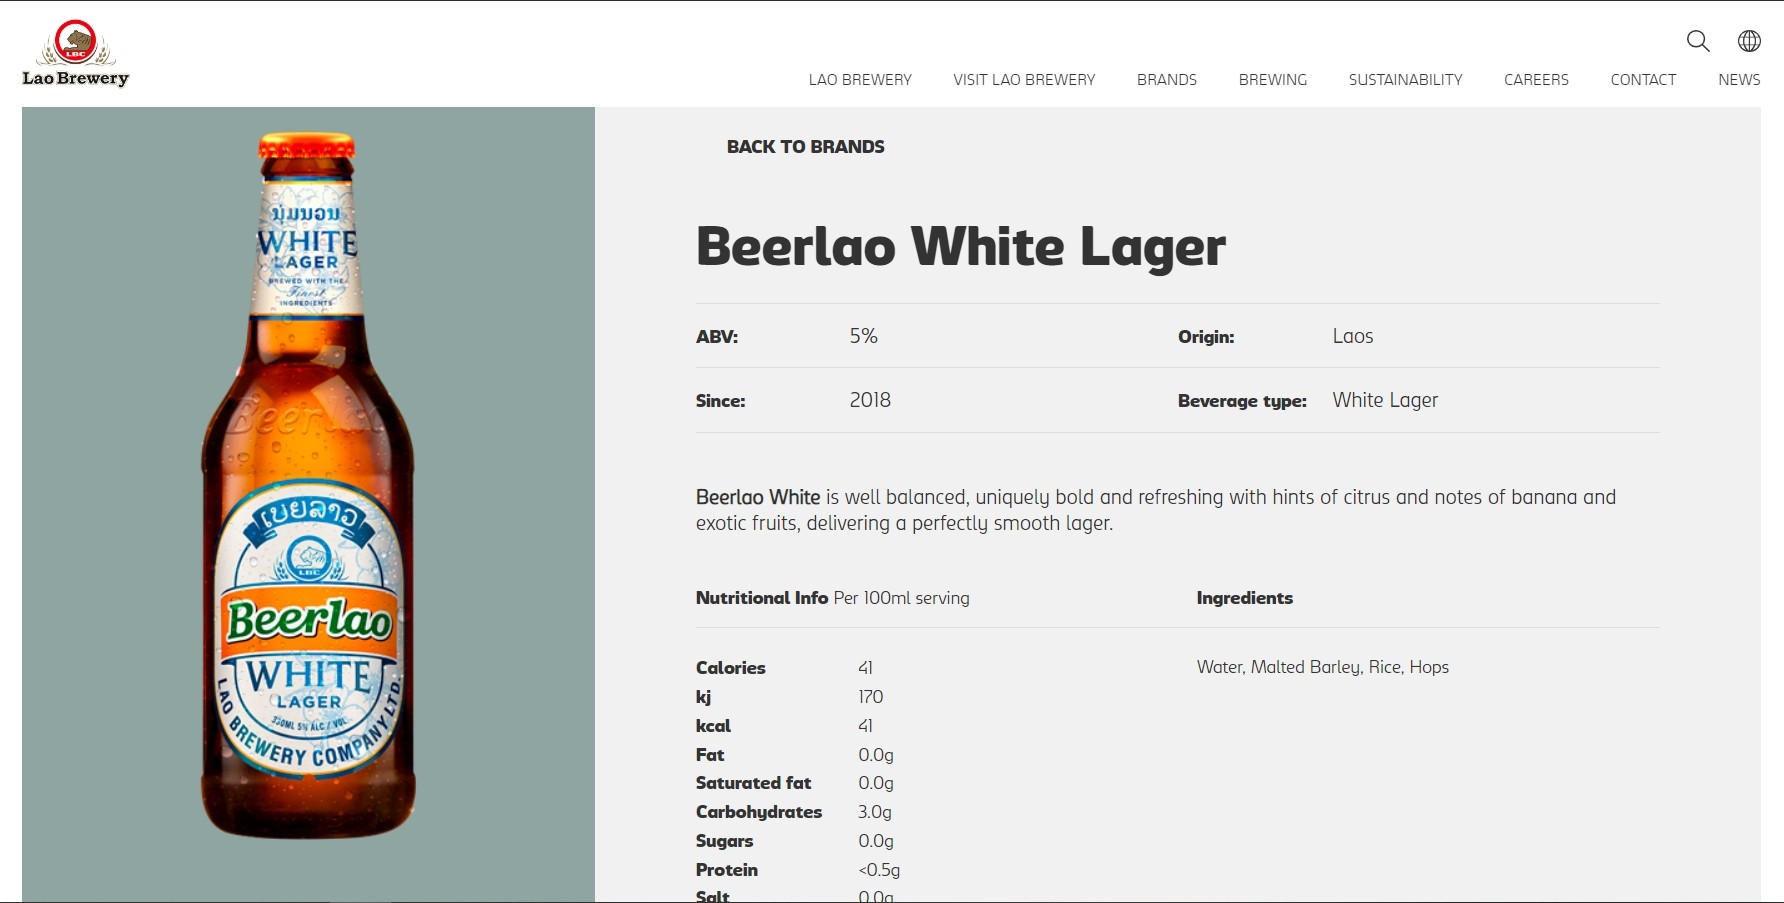Open the SUSTAINABILITY navigation menu
Viewport: 1784px width, 903px height.
1405,80
